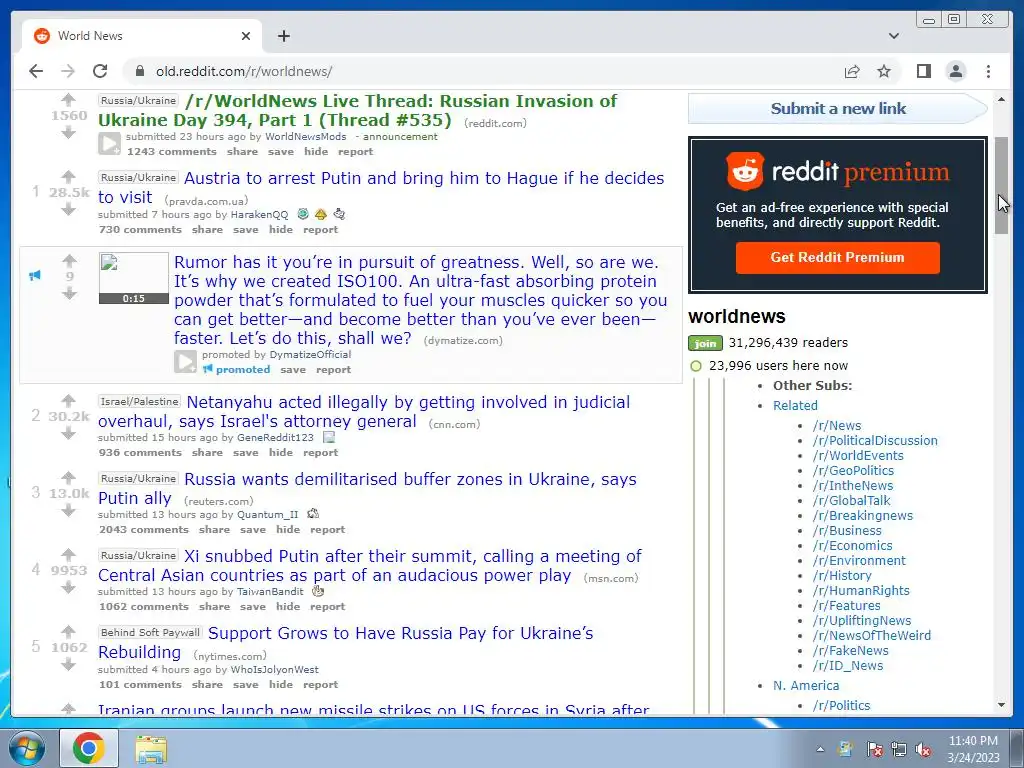Click the Israel/Palestine flair tag

tap(139, 401)
